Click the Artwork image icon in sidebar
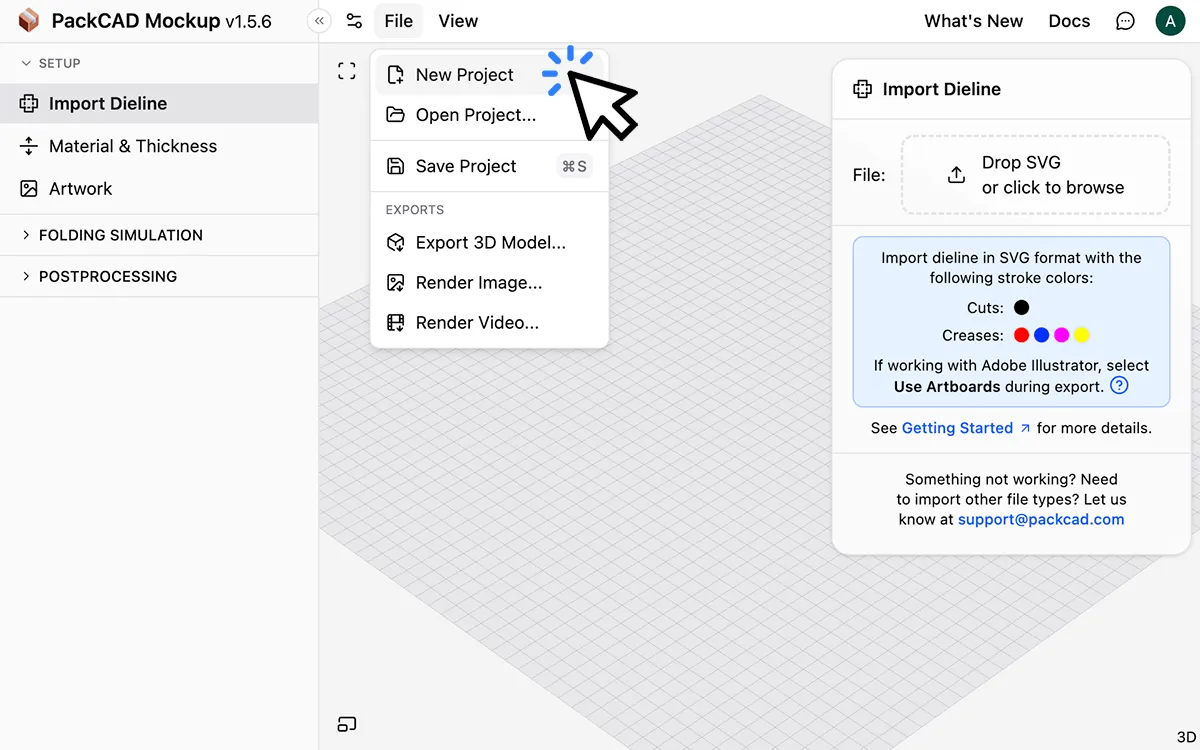Viewport: 1200px width, 750px height. (x=29, y=189)
